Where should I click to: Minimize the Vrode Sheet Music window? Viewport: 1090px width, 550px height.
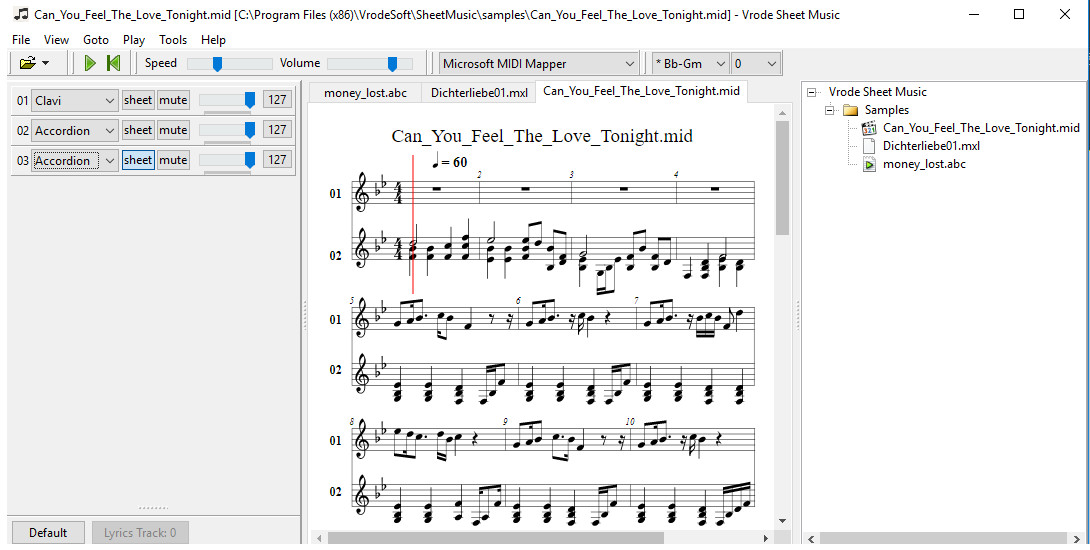[x=973, y=14]
